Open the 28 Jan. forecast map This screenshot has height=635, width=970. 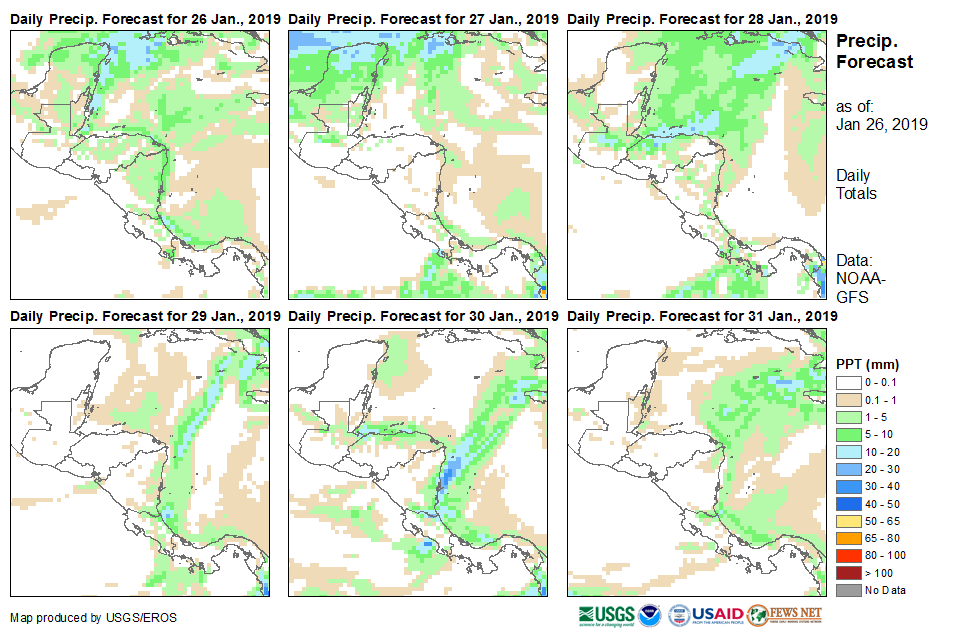click(697, 164)
